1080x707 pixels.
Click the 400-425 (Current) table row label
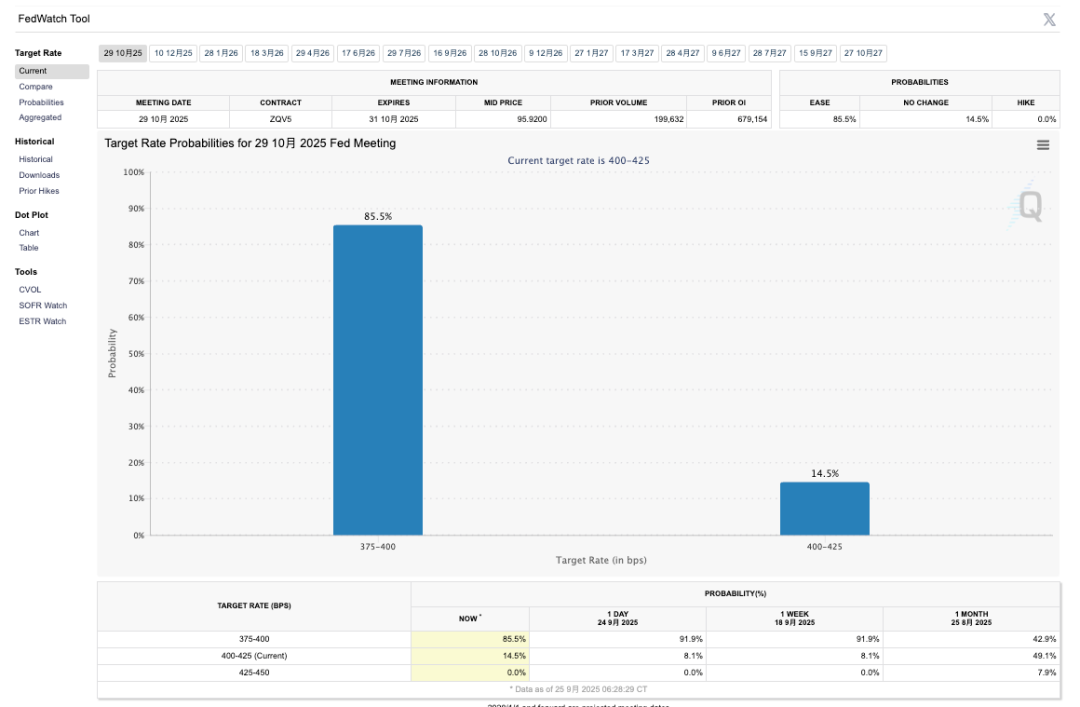pyautogui.click(x=254, y=656)
